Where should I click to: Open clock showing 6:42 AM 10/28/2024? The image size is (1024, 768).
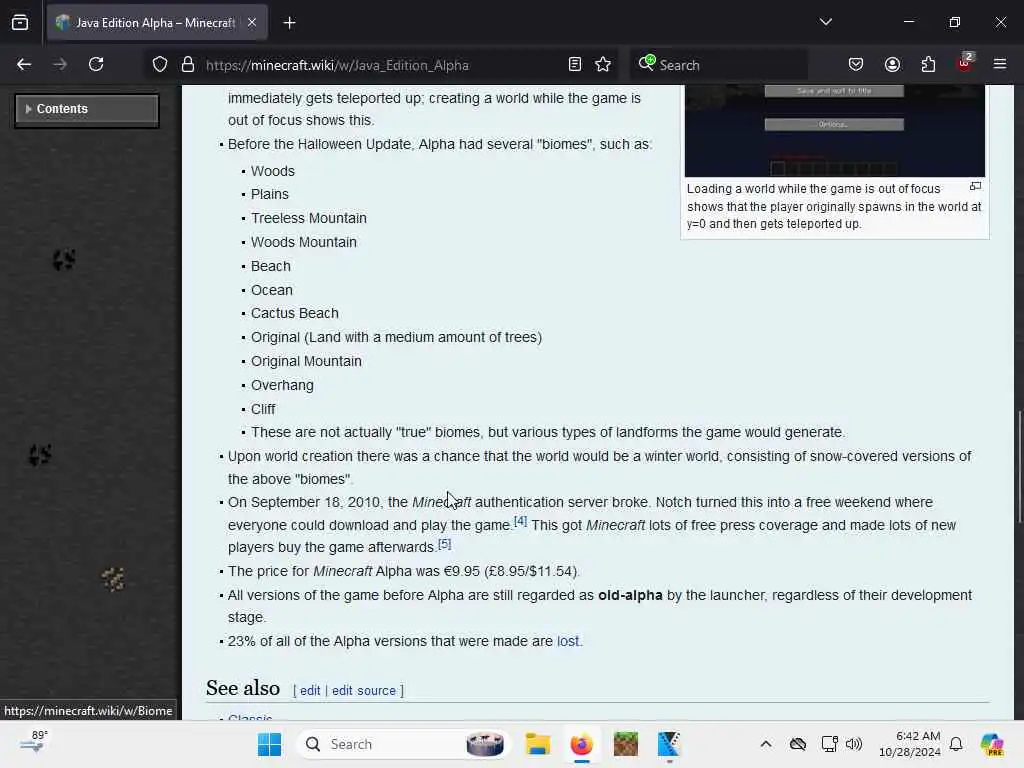[910, 744]
